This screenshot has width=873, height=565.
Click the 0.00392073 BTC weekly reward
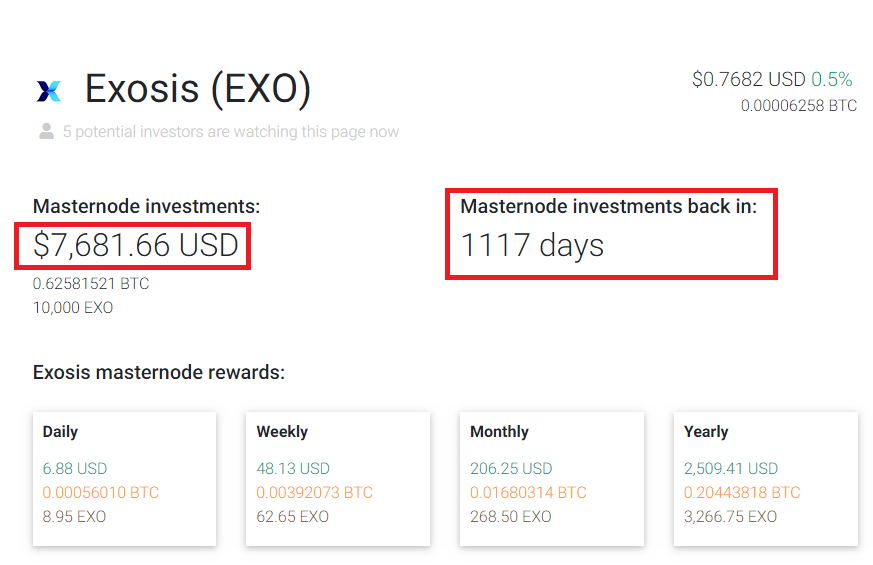click(314, 493)
